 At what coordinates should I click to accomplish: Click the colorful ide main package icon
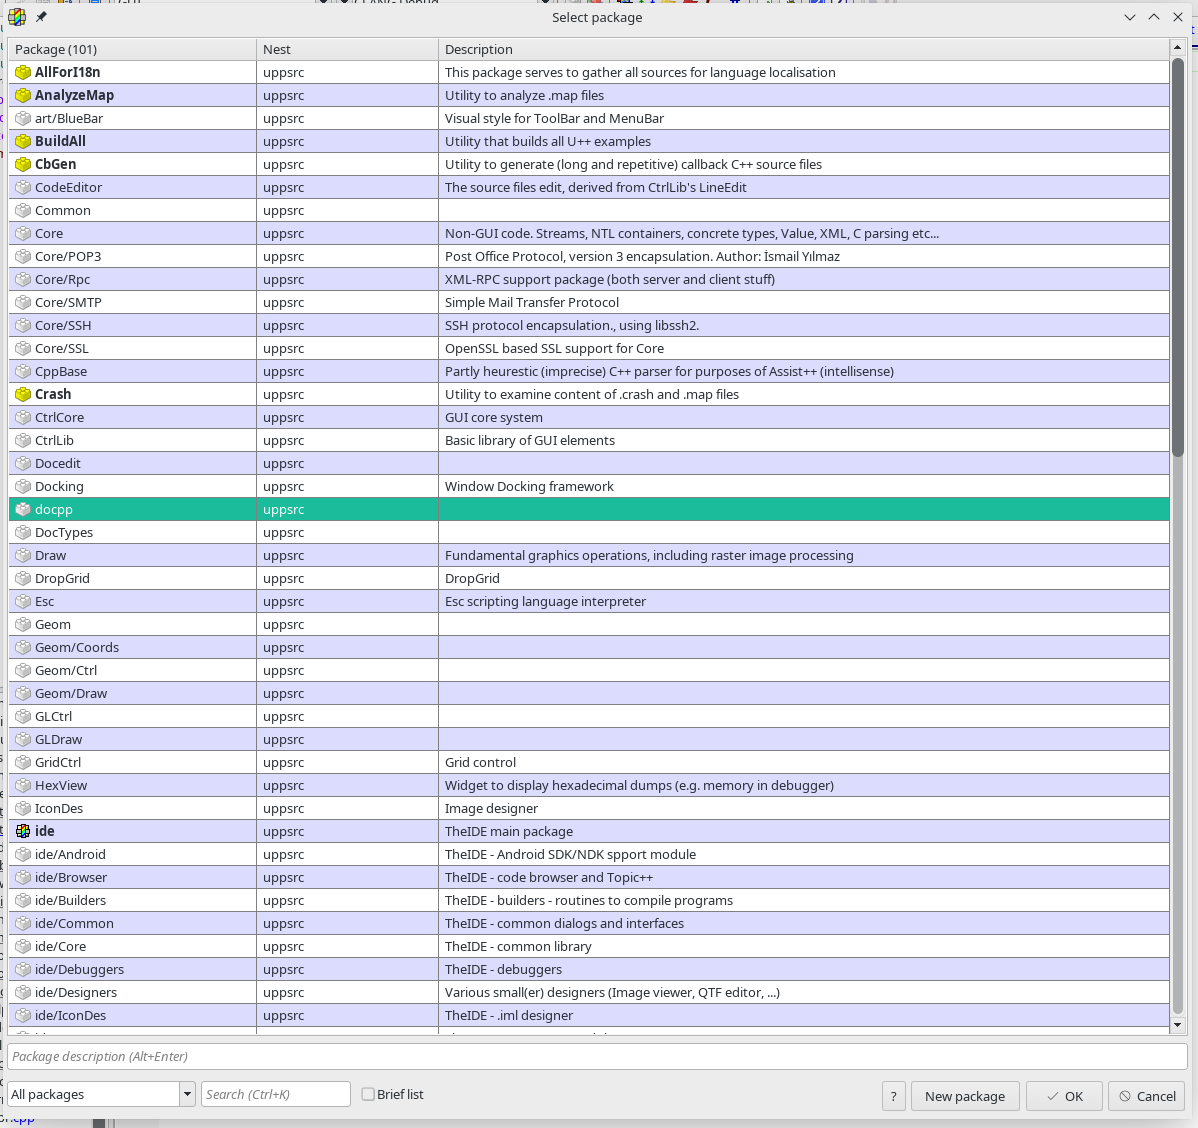(23, 831)
